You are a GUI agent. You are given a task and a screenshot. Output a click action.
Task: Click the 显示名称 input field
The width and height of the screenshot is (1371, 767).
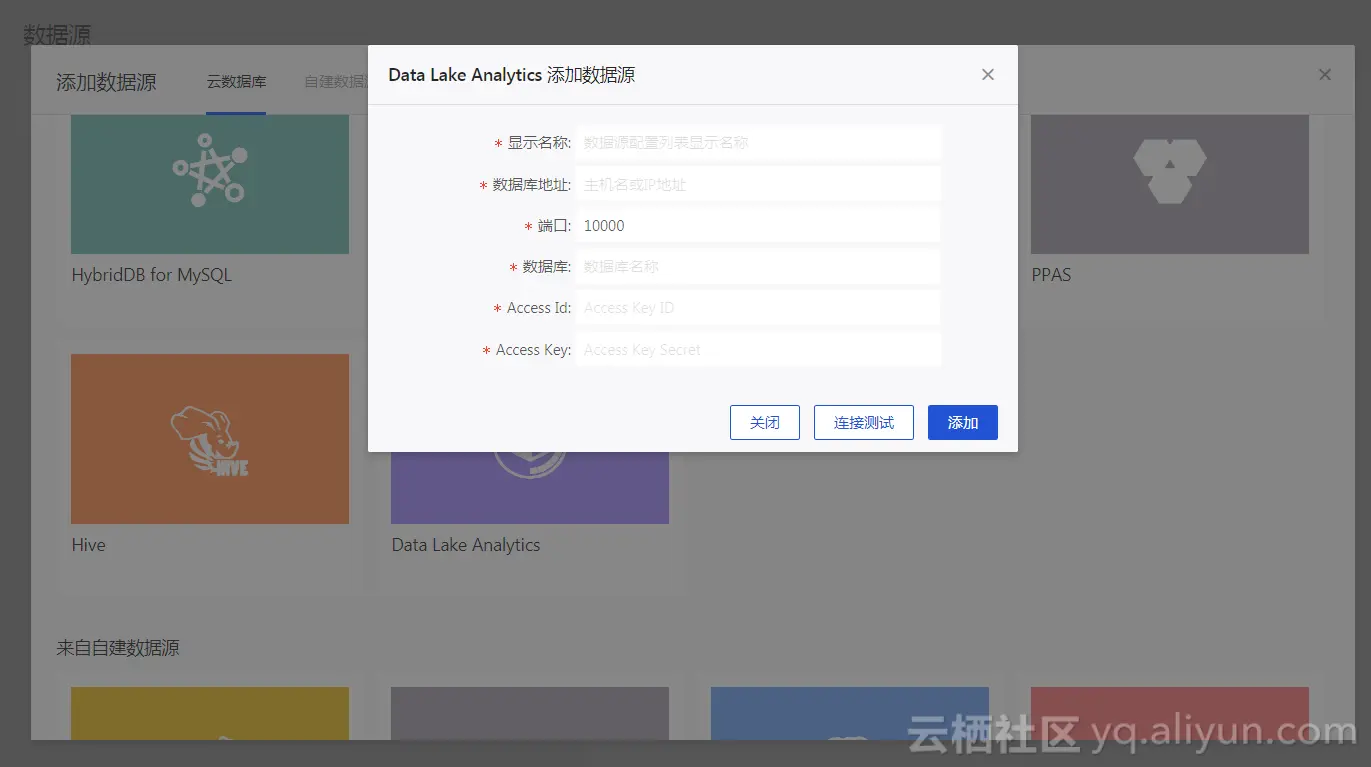[x=758, y=143]
